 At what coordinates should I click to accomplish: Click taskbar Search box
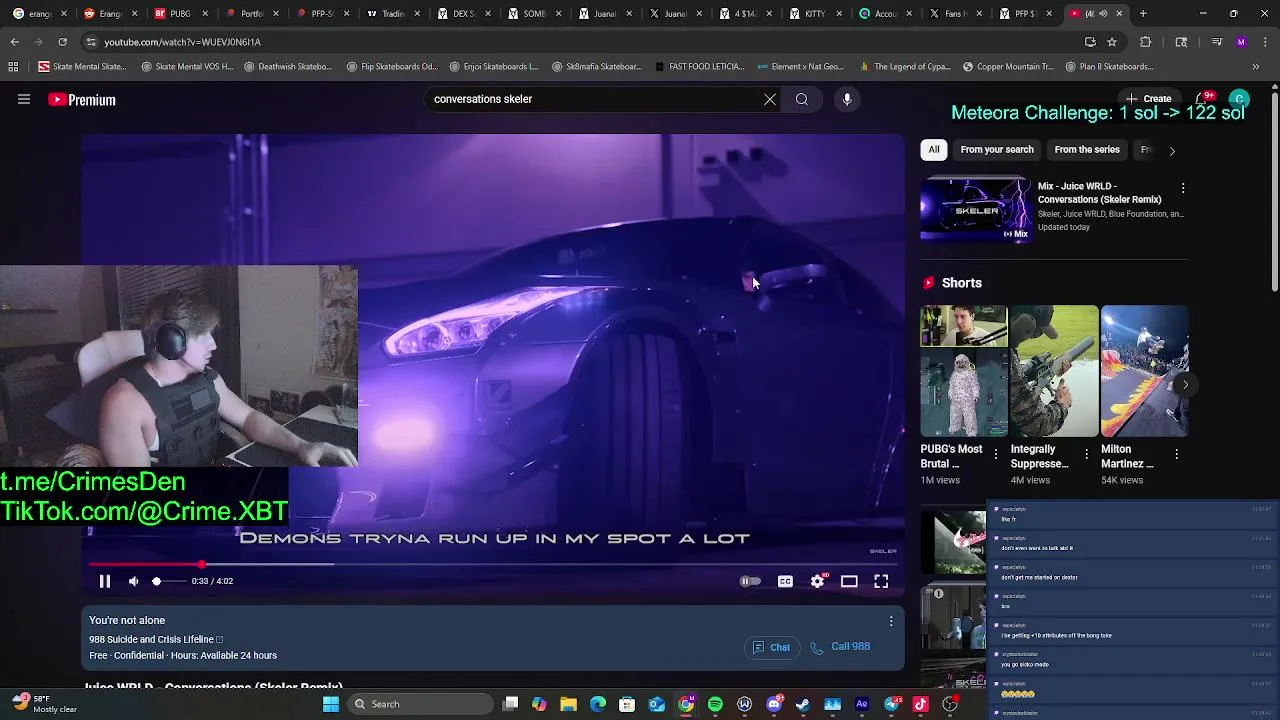coord(418,704)
